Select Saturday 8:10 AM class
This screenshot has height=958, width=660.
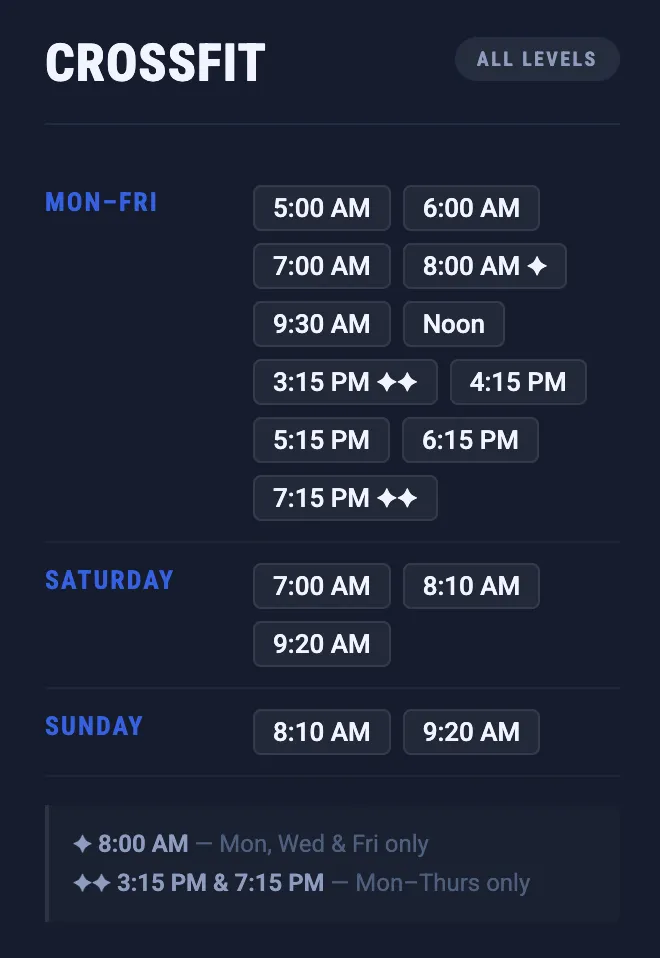471,586
